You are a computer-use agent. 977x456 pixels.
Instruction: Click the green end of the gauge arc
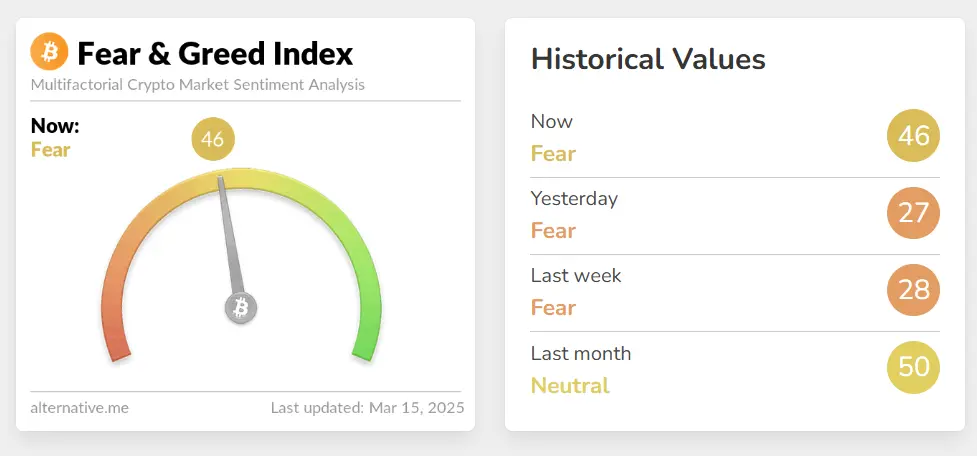366,343
